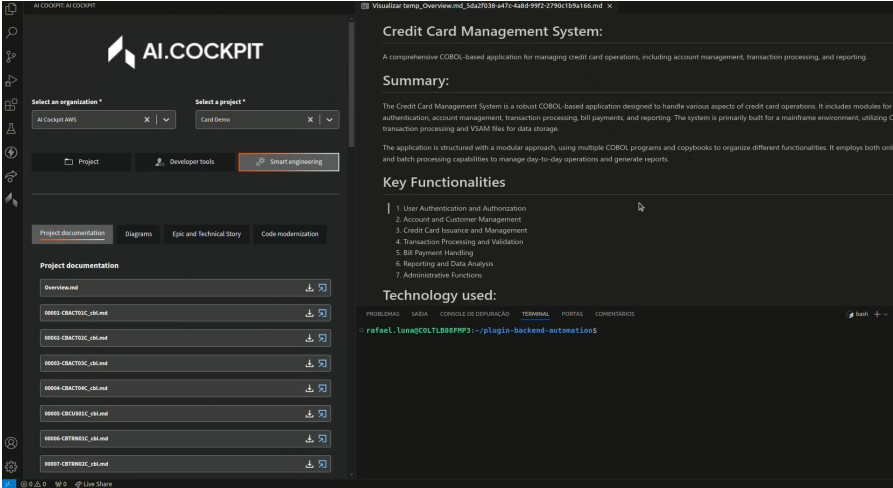Open 00001-CBACT01C_cbl.md in preview
Viewport: 893px width, 488px height.
(322, 313)
